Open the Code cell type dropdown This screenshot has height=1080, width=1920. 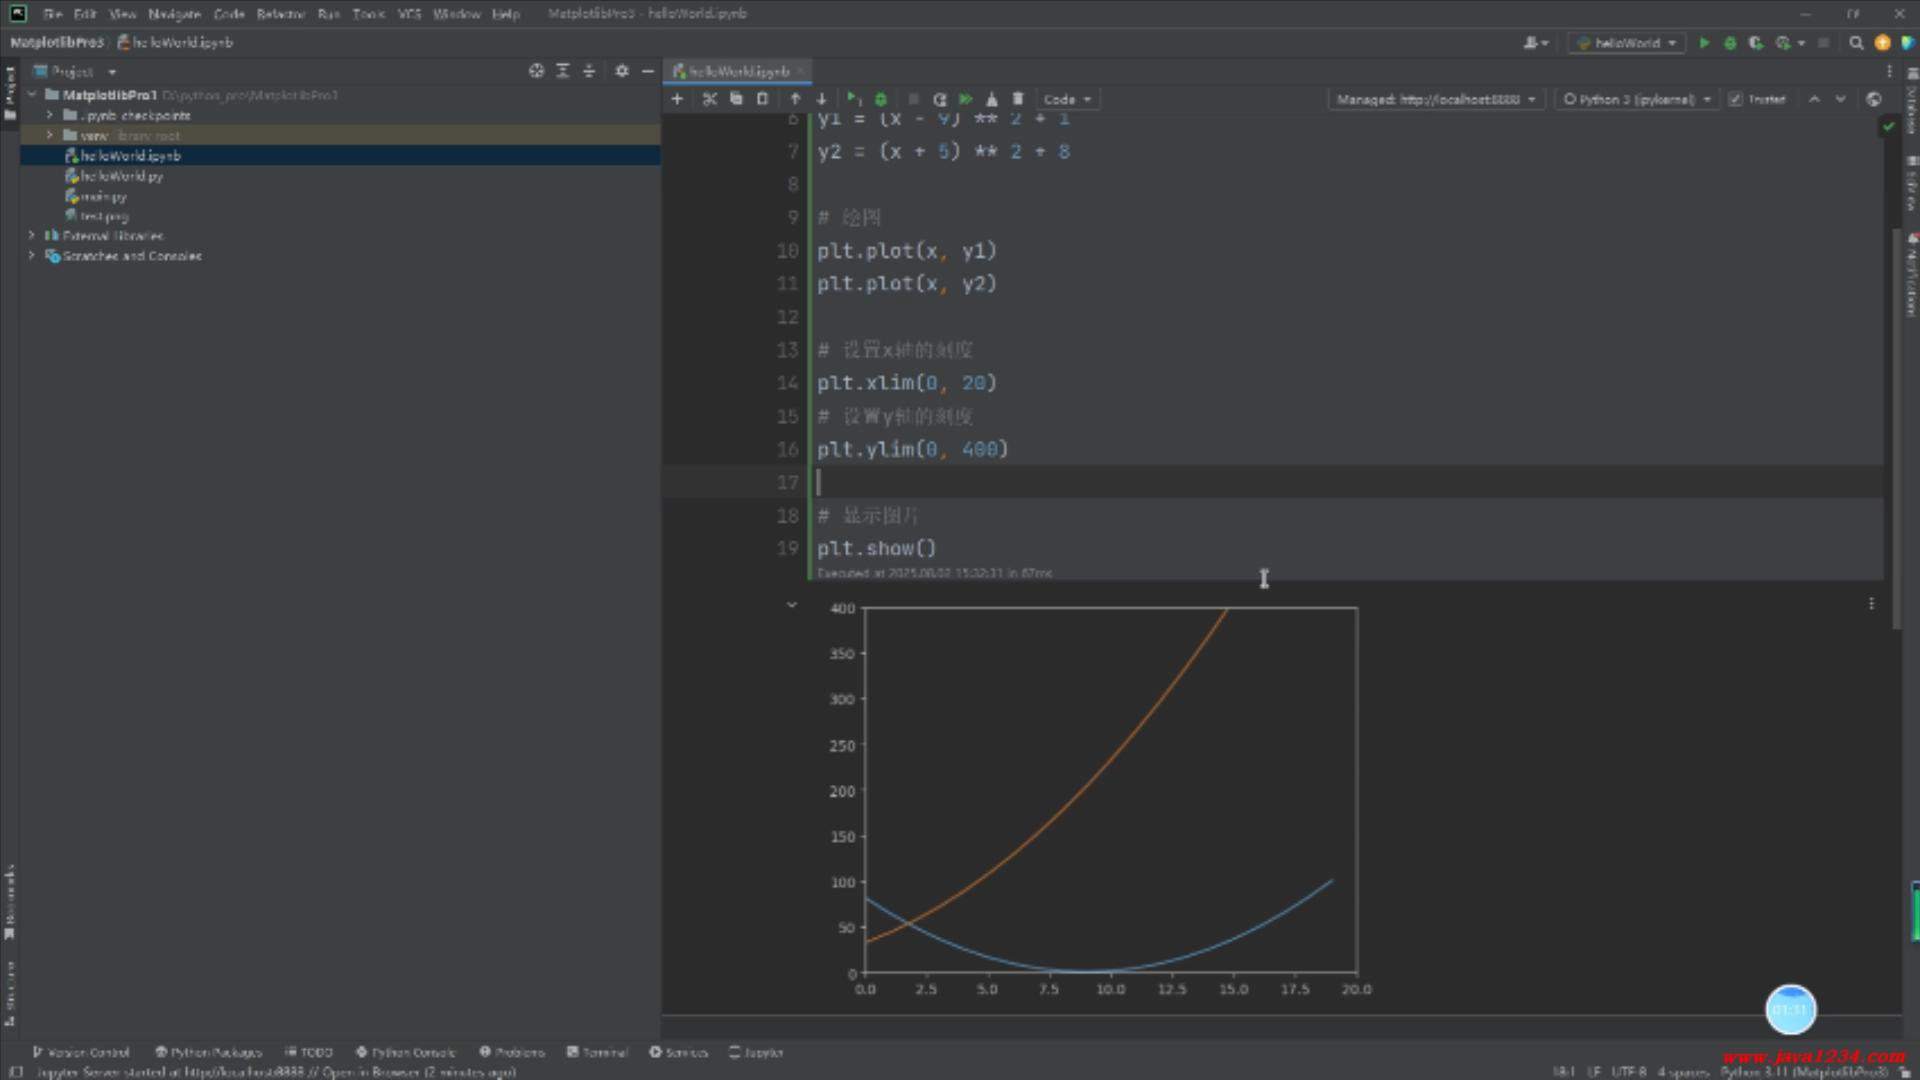[1067, 99]
